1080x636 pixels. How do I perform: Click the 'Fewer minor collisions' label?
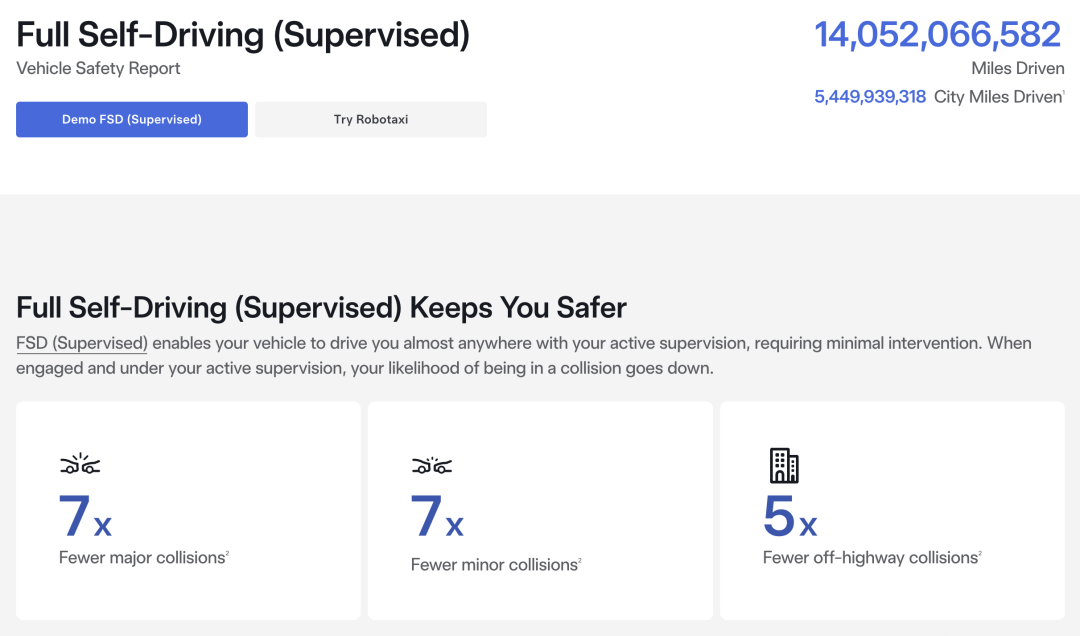click(x=495, y=564)
